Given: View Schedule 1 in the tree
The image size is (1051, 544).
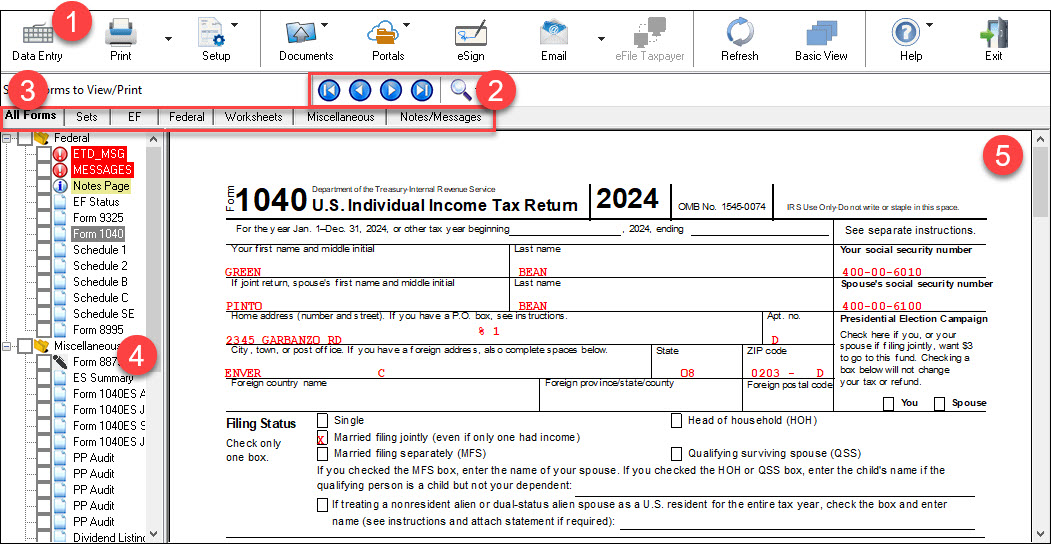Looking at the screenshot, I should 100,250.
